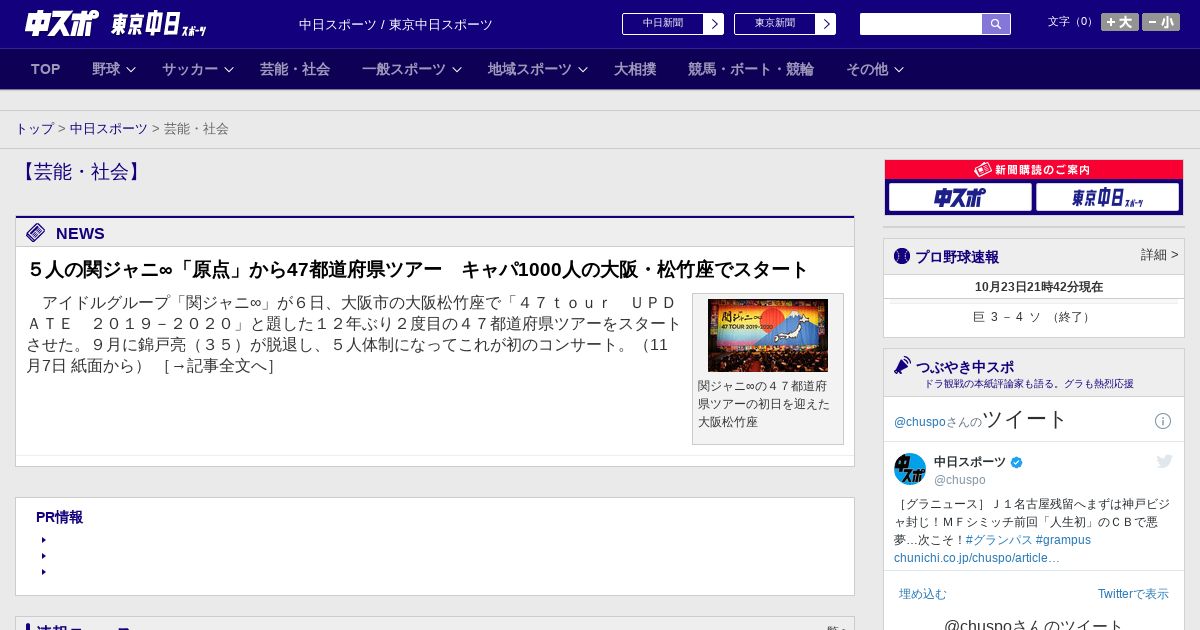Click the first PR情報 bullet arrow
The image size is (1200, 630).
click(x=44, y=540)
